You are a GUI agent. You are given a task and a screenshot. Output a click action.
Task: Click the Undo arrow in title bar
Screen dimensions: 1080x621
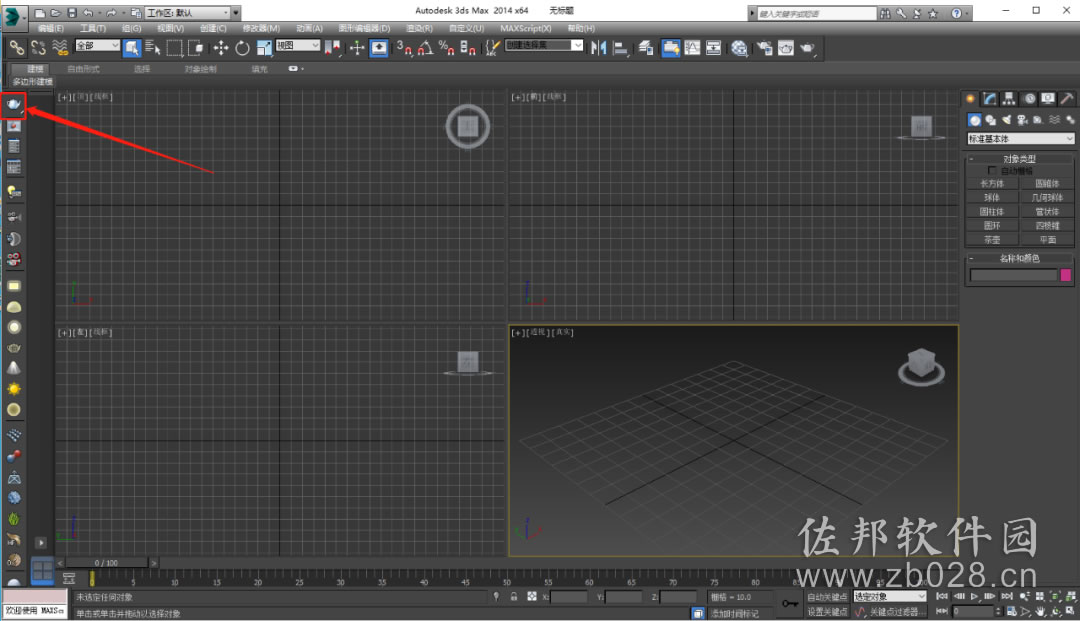pyautogui.click(x=88, y=12)
